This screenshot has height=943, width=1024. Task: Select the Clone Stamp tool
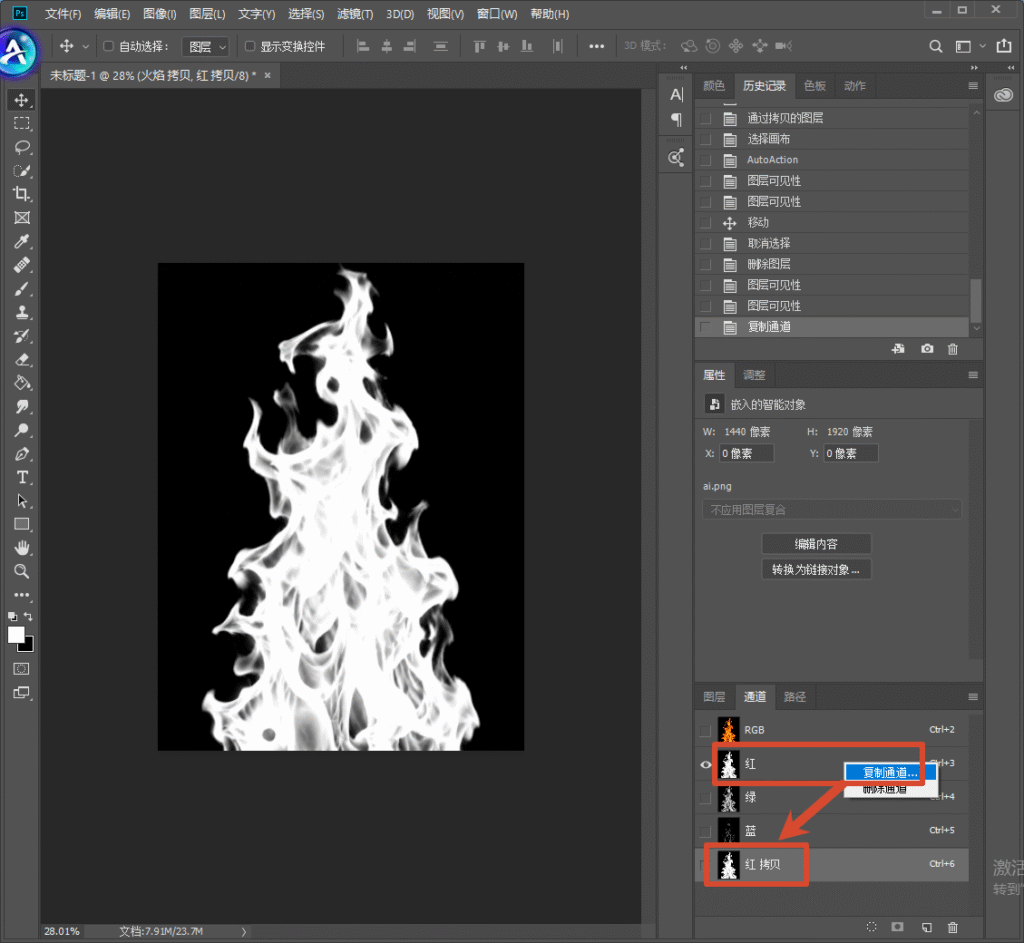click(22, 312)
